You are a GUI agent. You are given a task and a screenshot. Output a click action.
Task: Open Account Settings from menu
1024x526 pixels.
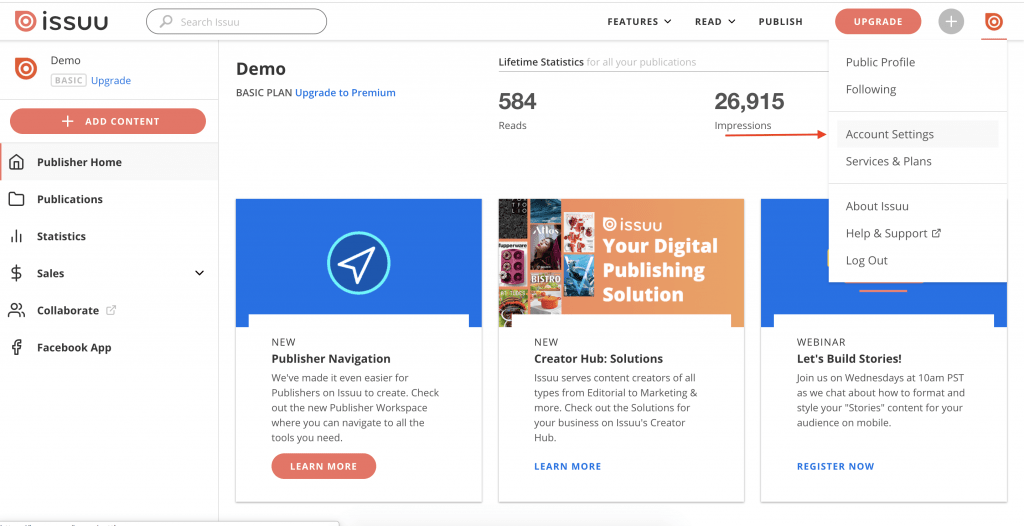point(918,134)
